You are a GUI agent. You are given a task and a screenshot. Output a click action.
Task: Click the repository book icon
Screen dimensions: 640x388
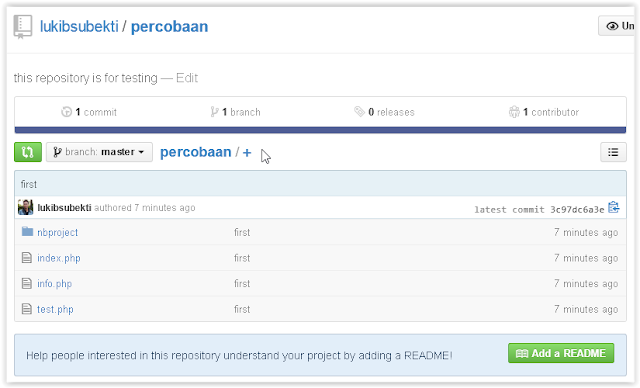[22, 27]
